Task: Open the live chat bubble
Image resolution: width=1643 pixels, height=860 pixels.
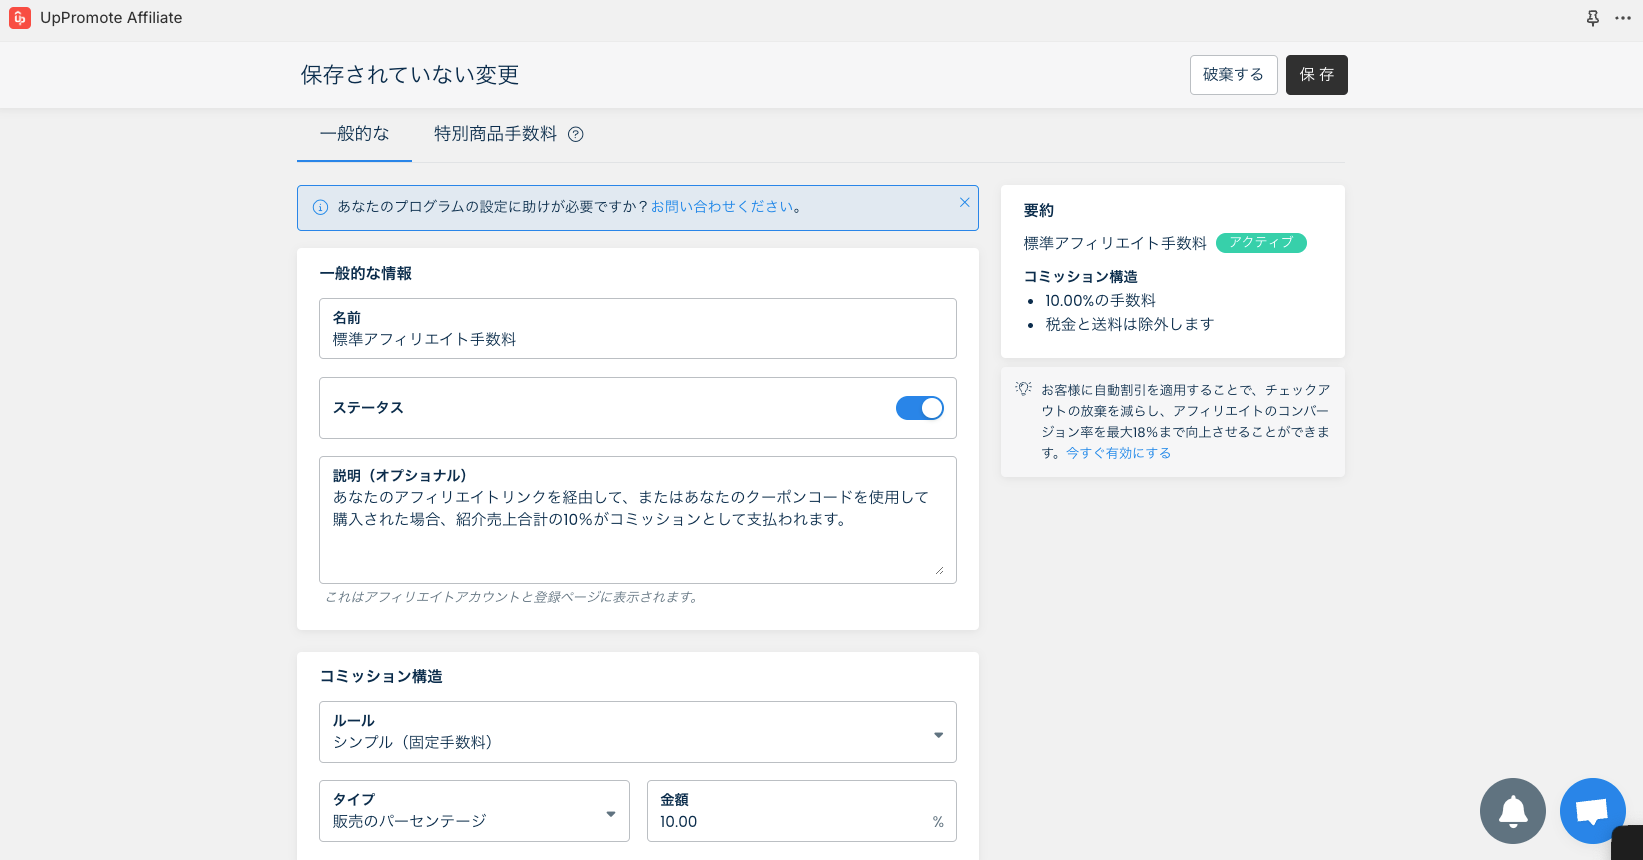Action: click(x=1592, y=810)
